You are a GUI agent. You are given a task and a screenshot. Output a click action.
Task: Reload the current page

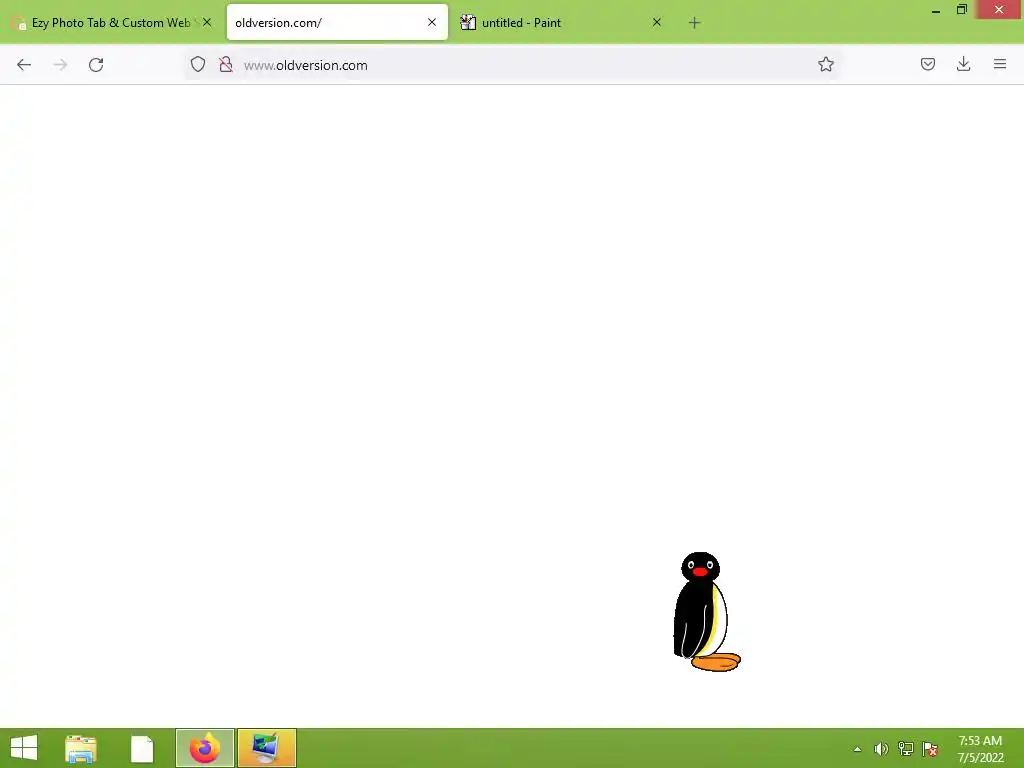(x=96, y=65)
